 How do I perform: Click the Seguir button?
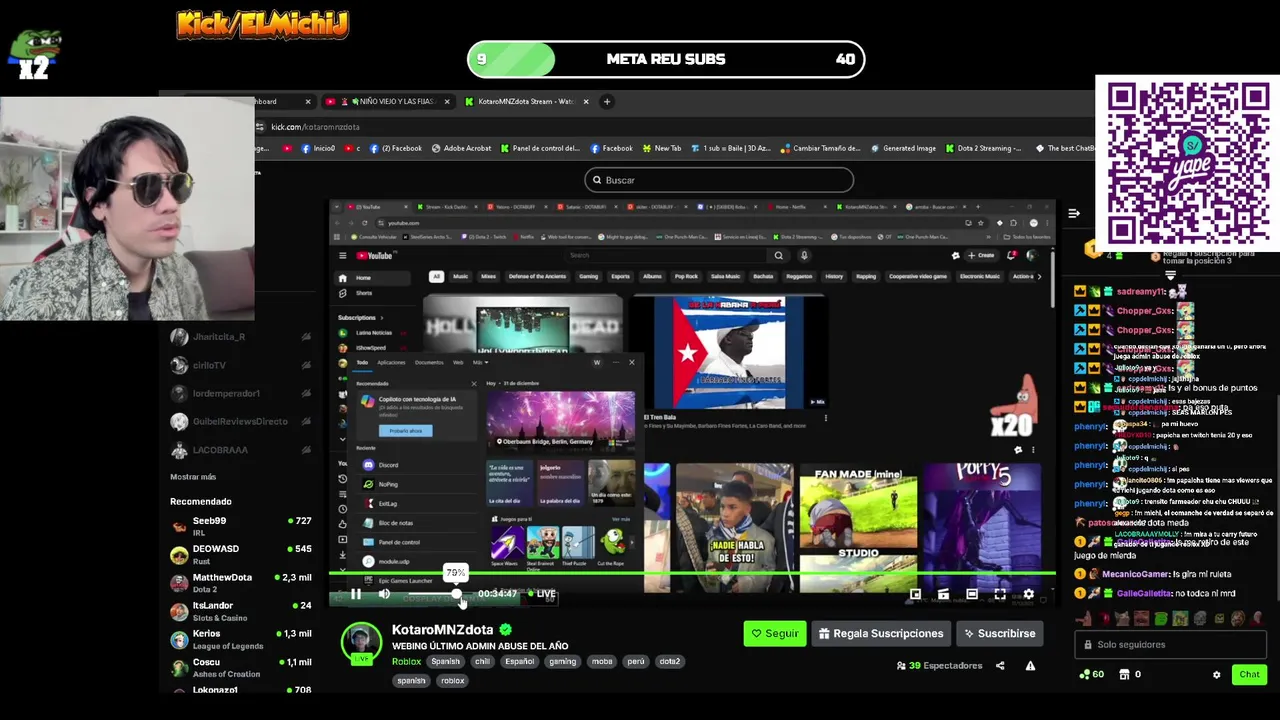775,633
